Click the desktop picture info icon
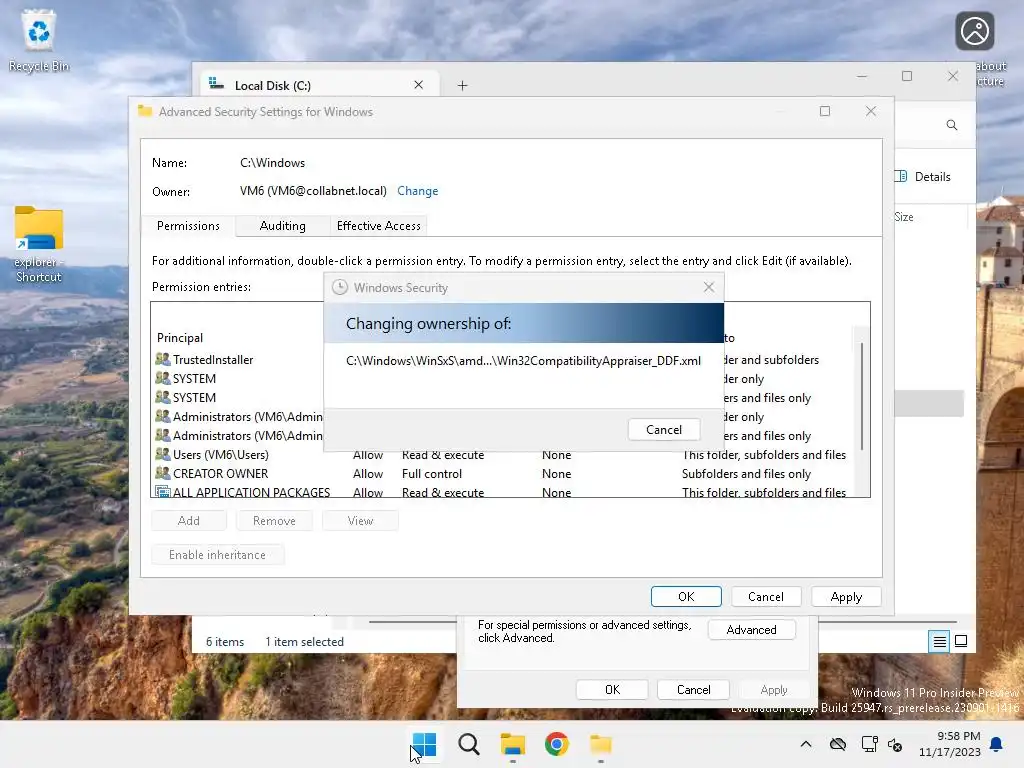 (x=975, y=31)
